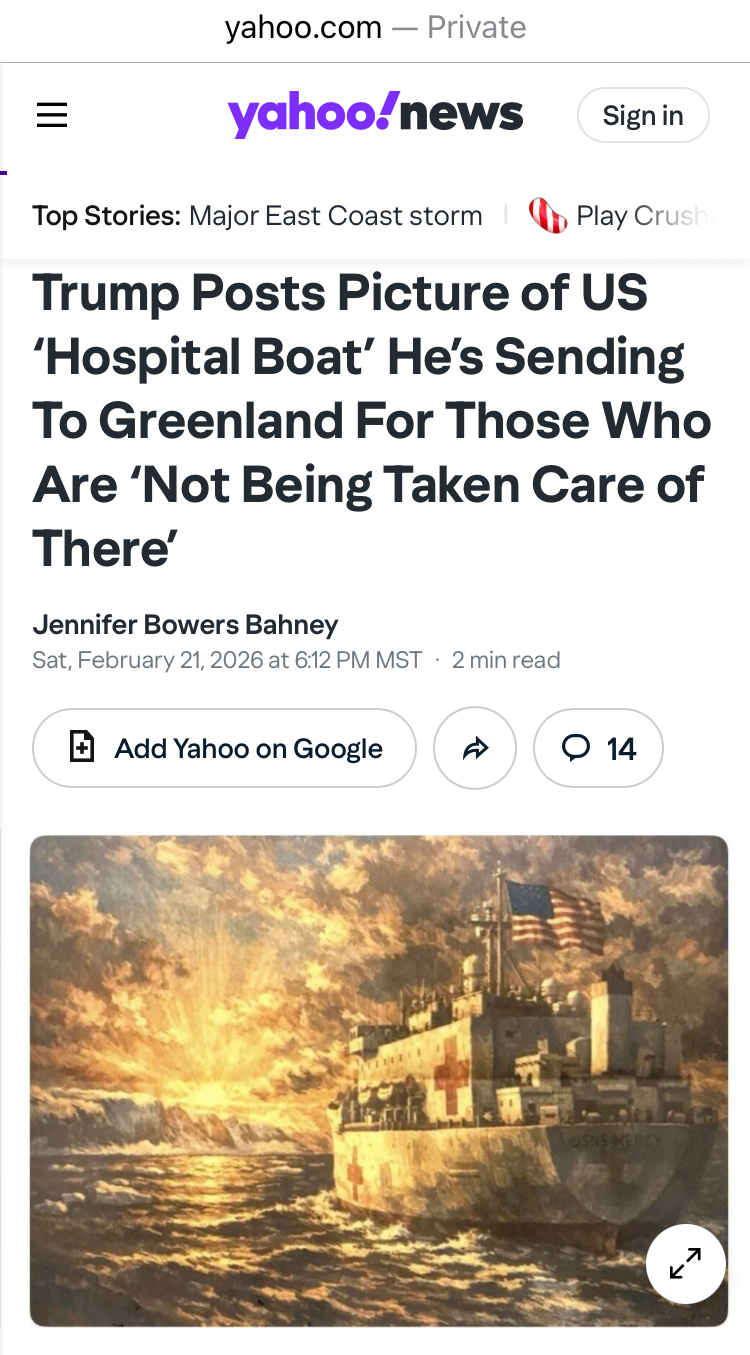The image size is (750, 1355).
Task: Select the Top Stories label
Action: pos(107,215)
